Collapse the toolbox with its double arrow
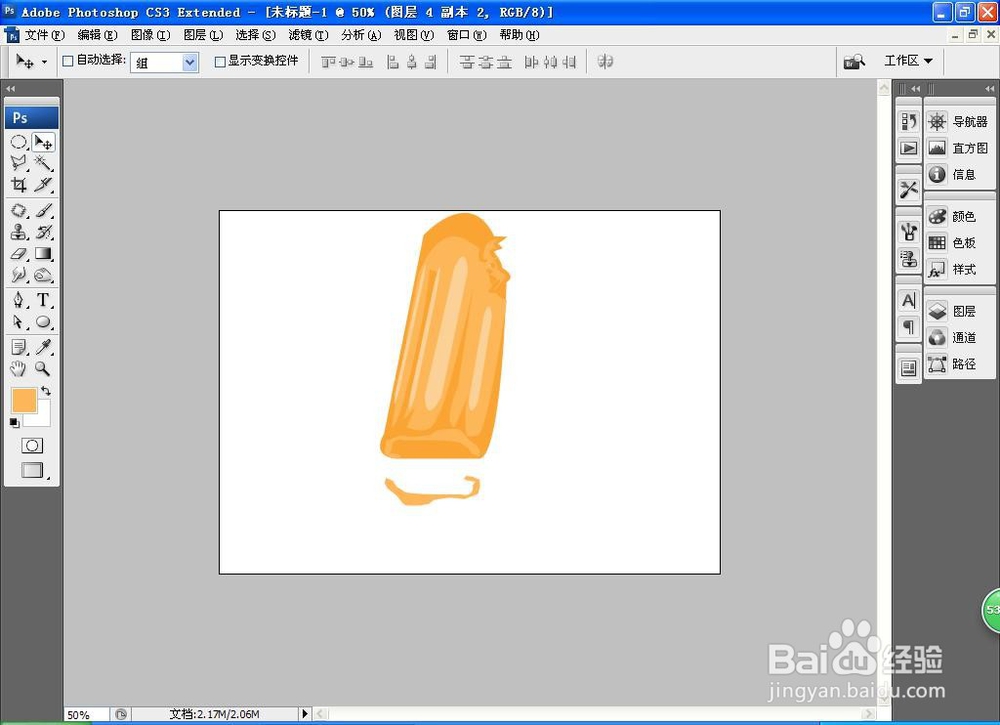 pyautogui.click(x=10, y=89)
